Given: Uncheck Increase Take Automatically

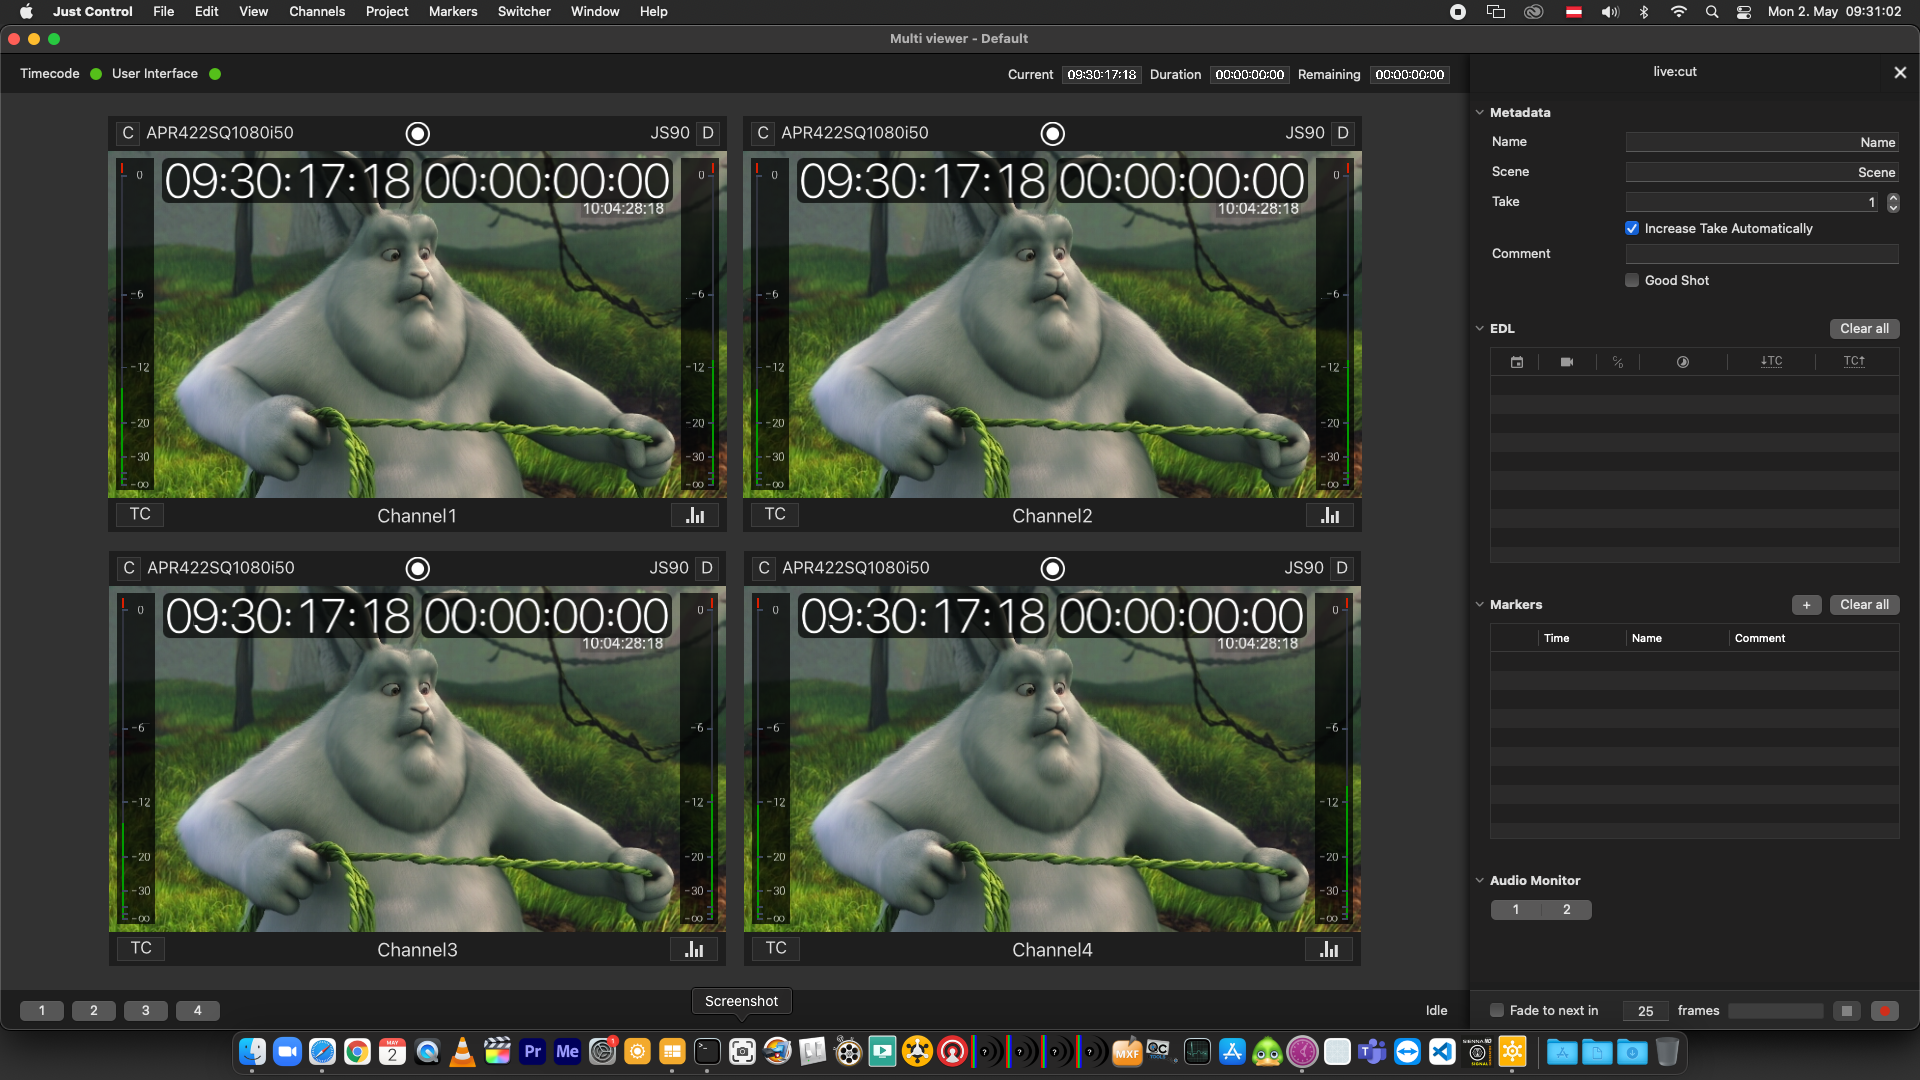Looking at the screenshot, I should tap(1632, 228).
